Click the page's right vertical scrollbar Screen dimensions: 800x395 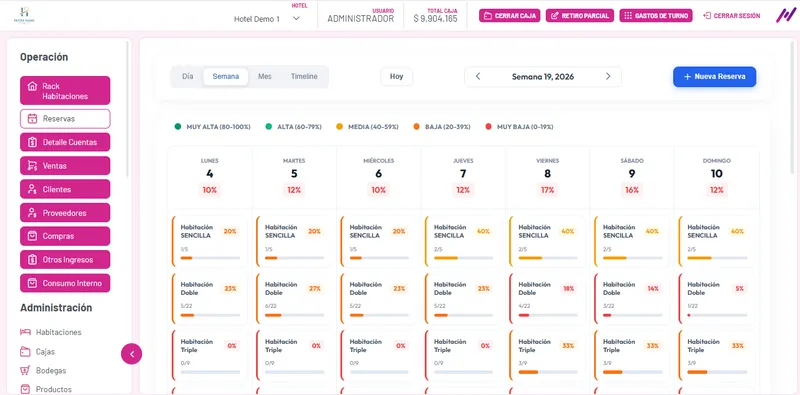pyautogui.click(x=792, y=107)
